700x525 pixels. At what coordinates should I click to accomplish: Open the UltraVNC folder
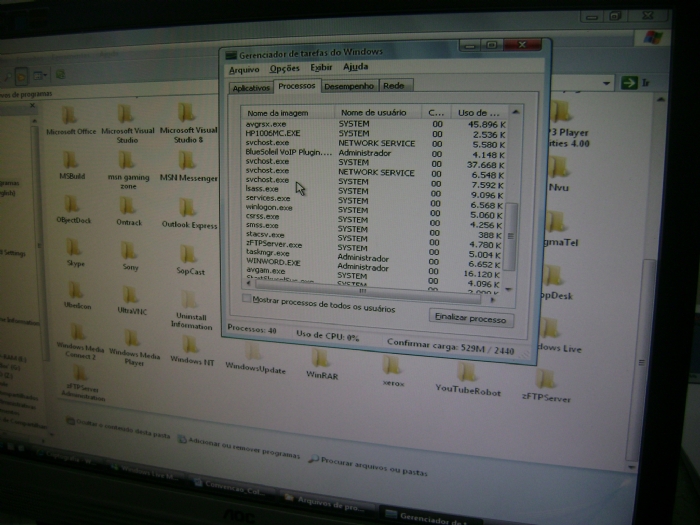(131, 300)
